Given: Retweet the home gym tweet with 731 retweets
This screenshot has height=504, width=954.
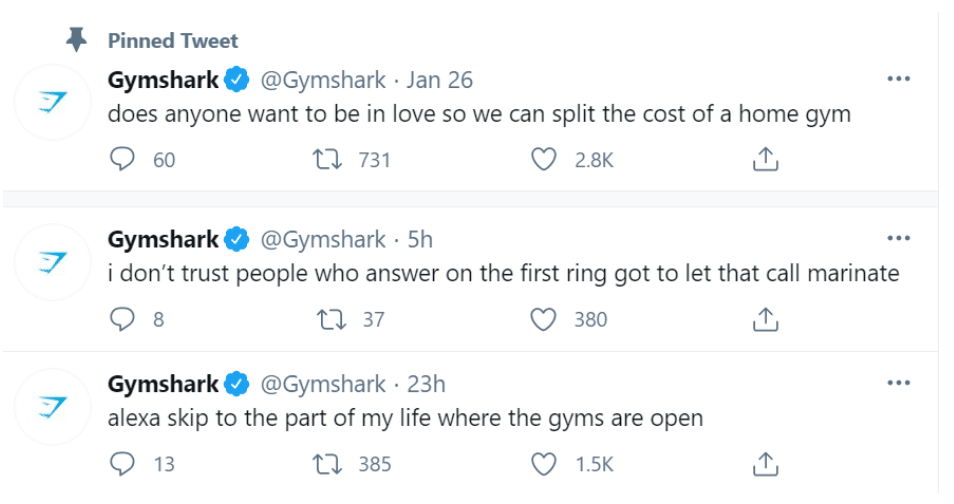Looking at the screenshot, I should (x=327, y=160).
